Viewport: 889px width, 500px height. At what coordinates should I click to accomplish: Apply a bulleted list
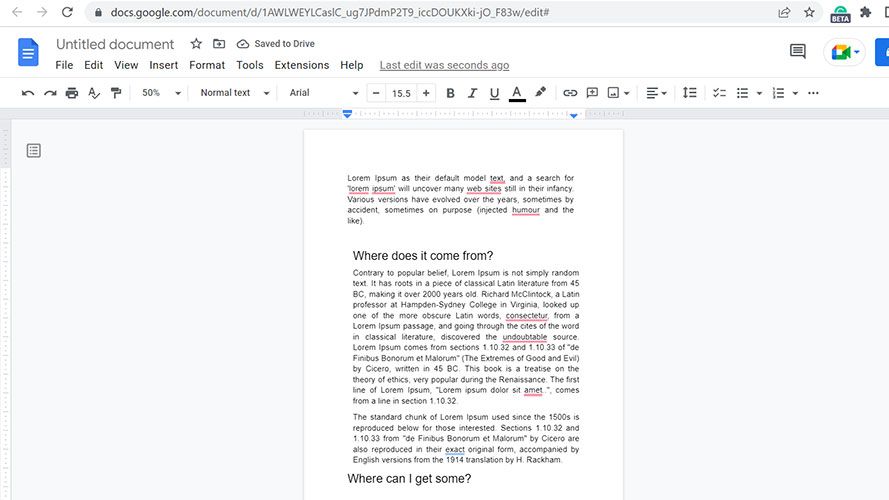[x=742, y=93]
